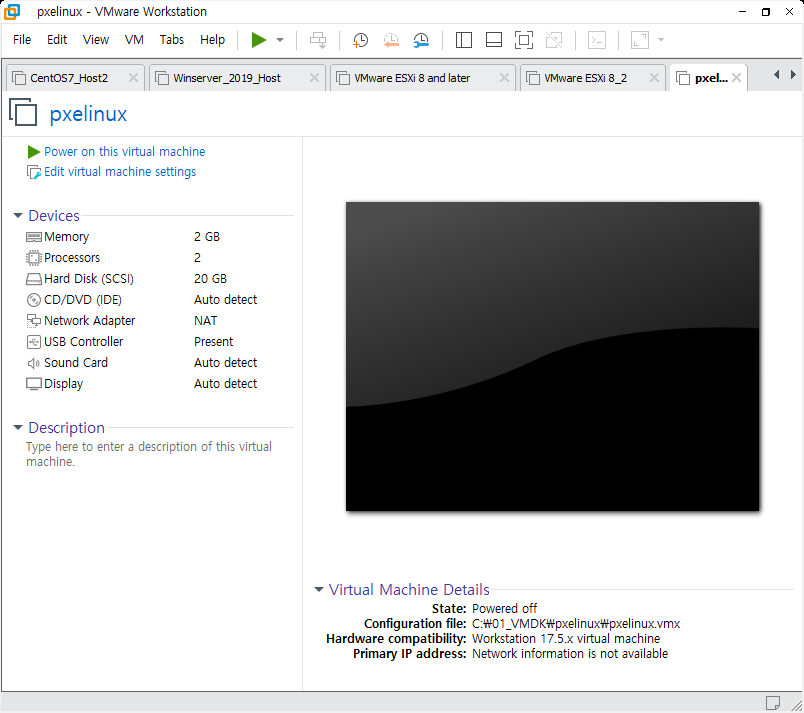Click Edit virtual machine settings link
The width and height of the screenshot is (804, 713).
pyautogui.click(x=120, y=172)
